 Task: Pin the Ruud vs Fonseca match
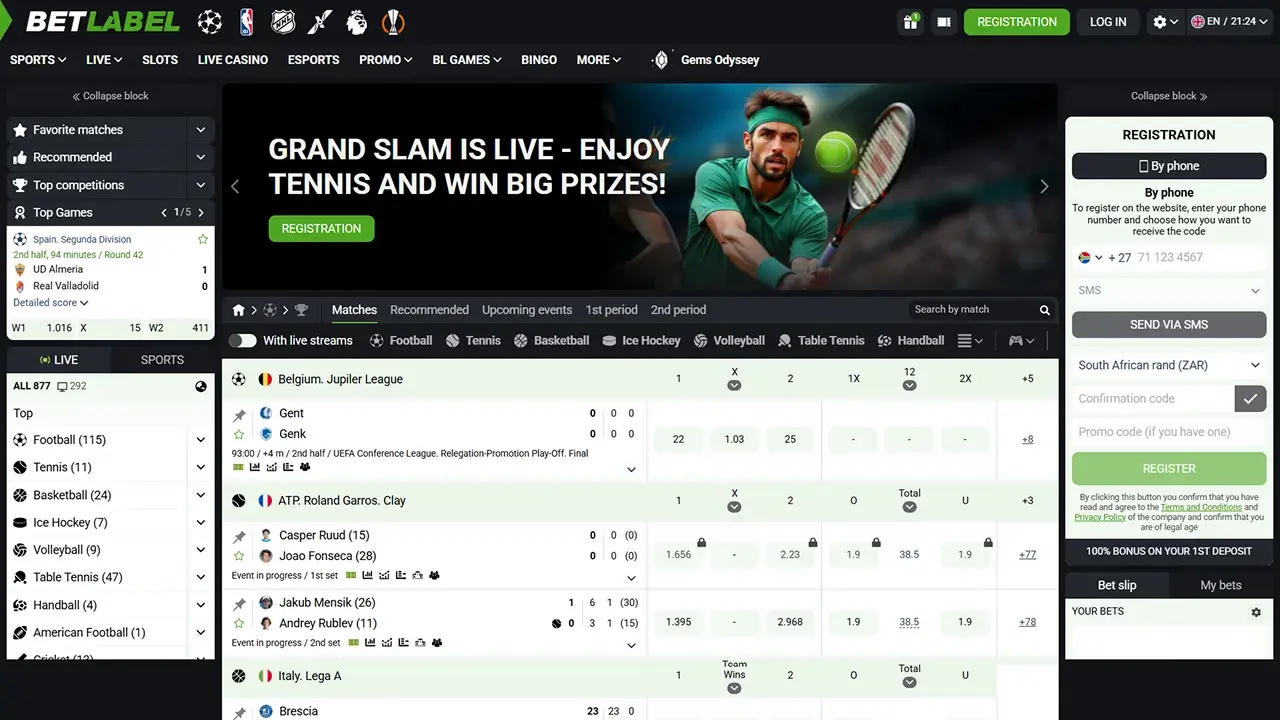tap(239, 537)
